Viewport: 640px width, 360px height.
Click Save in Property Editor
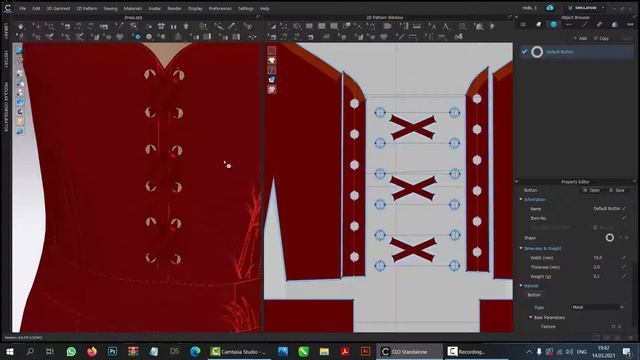617,190
